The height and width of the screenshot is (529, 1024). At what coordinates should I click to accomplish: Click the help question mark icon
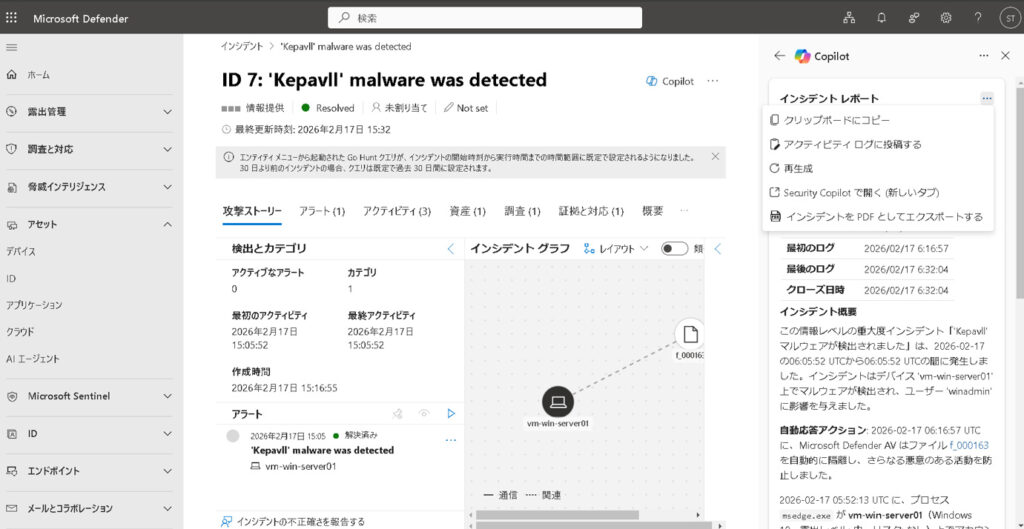tap(977, 18)
